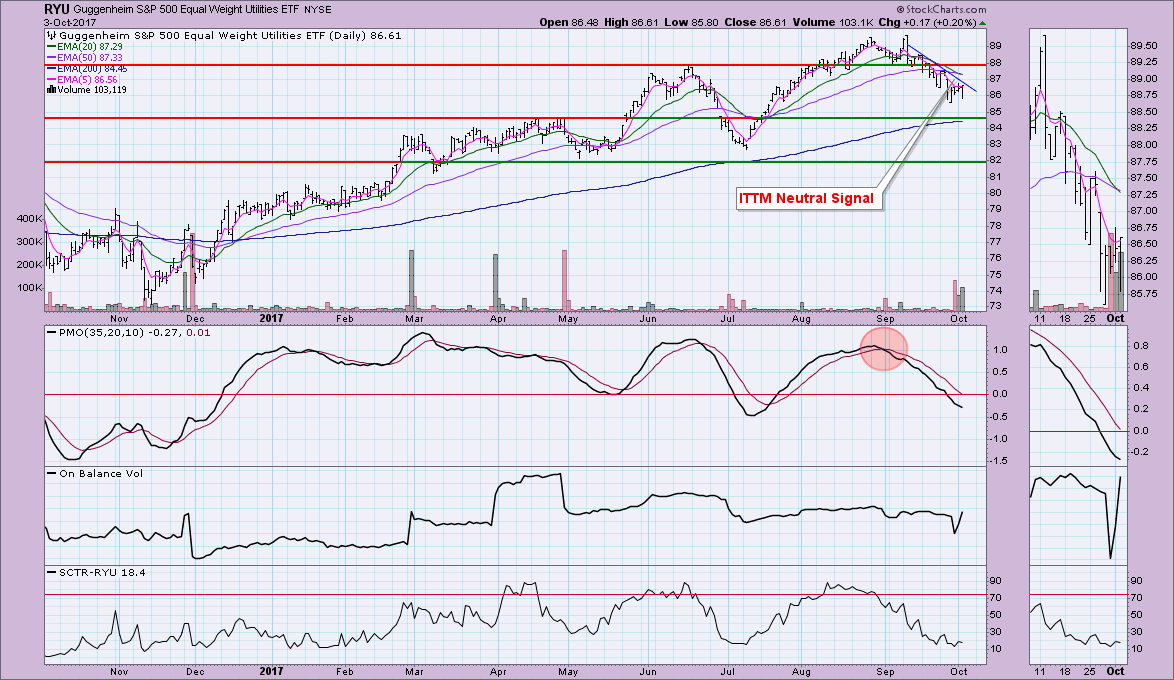Click the candlestick icon before the ETF legend

point(52,34)
